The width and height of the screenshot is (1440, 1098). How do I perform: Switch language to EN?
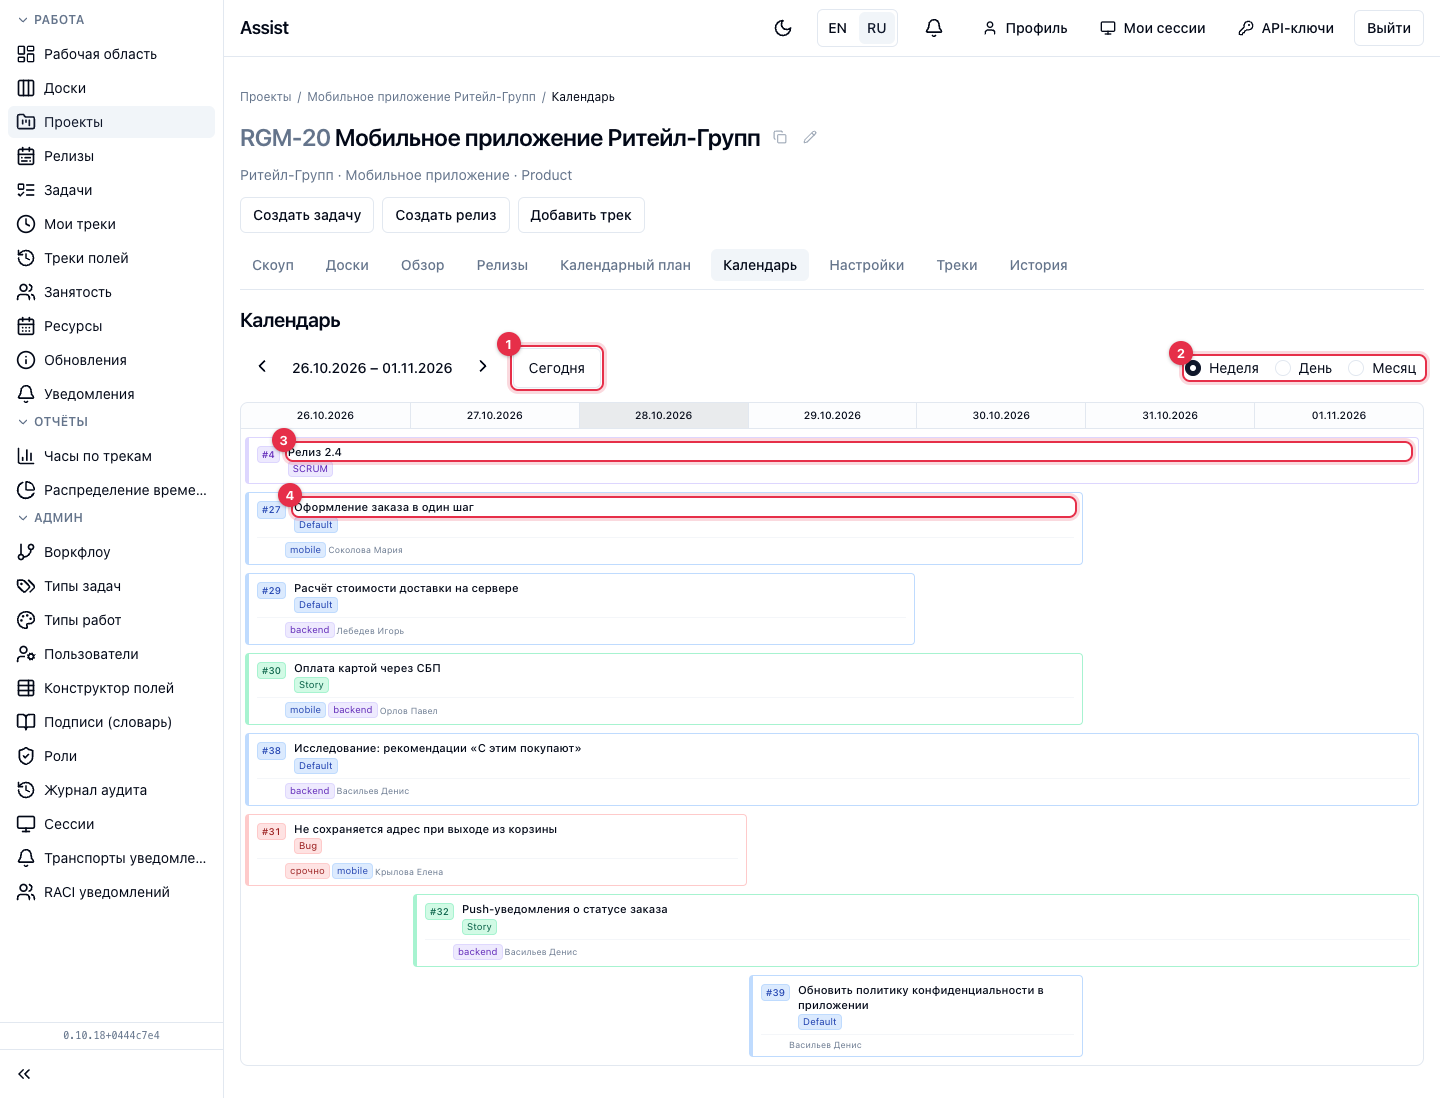[838, 28]
